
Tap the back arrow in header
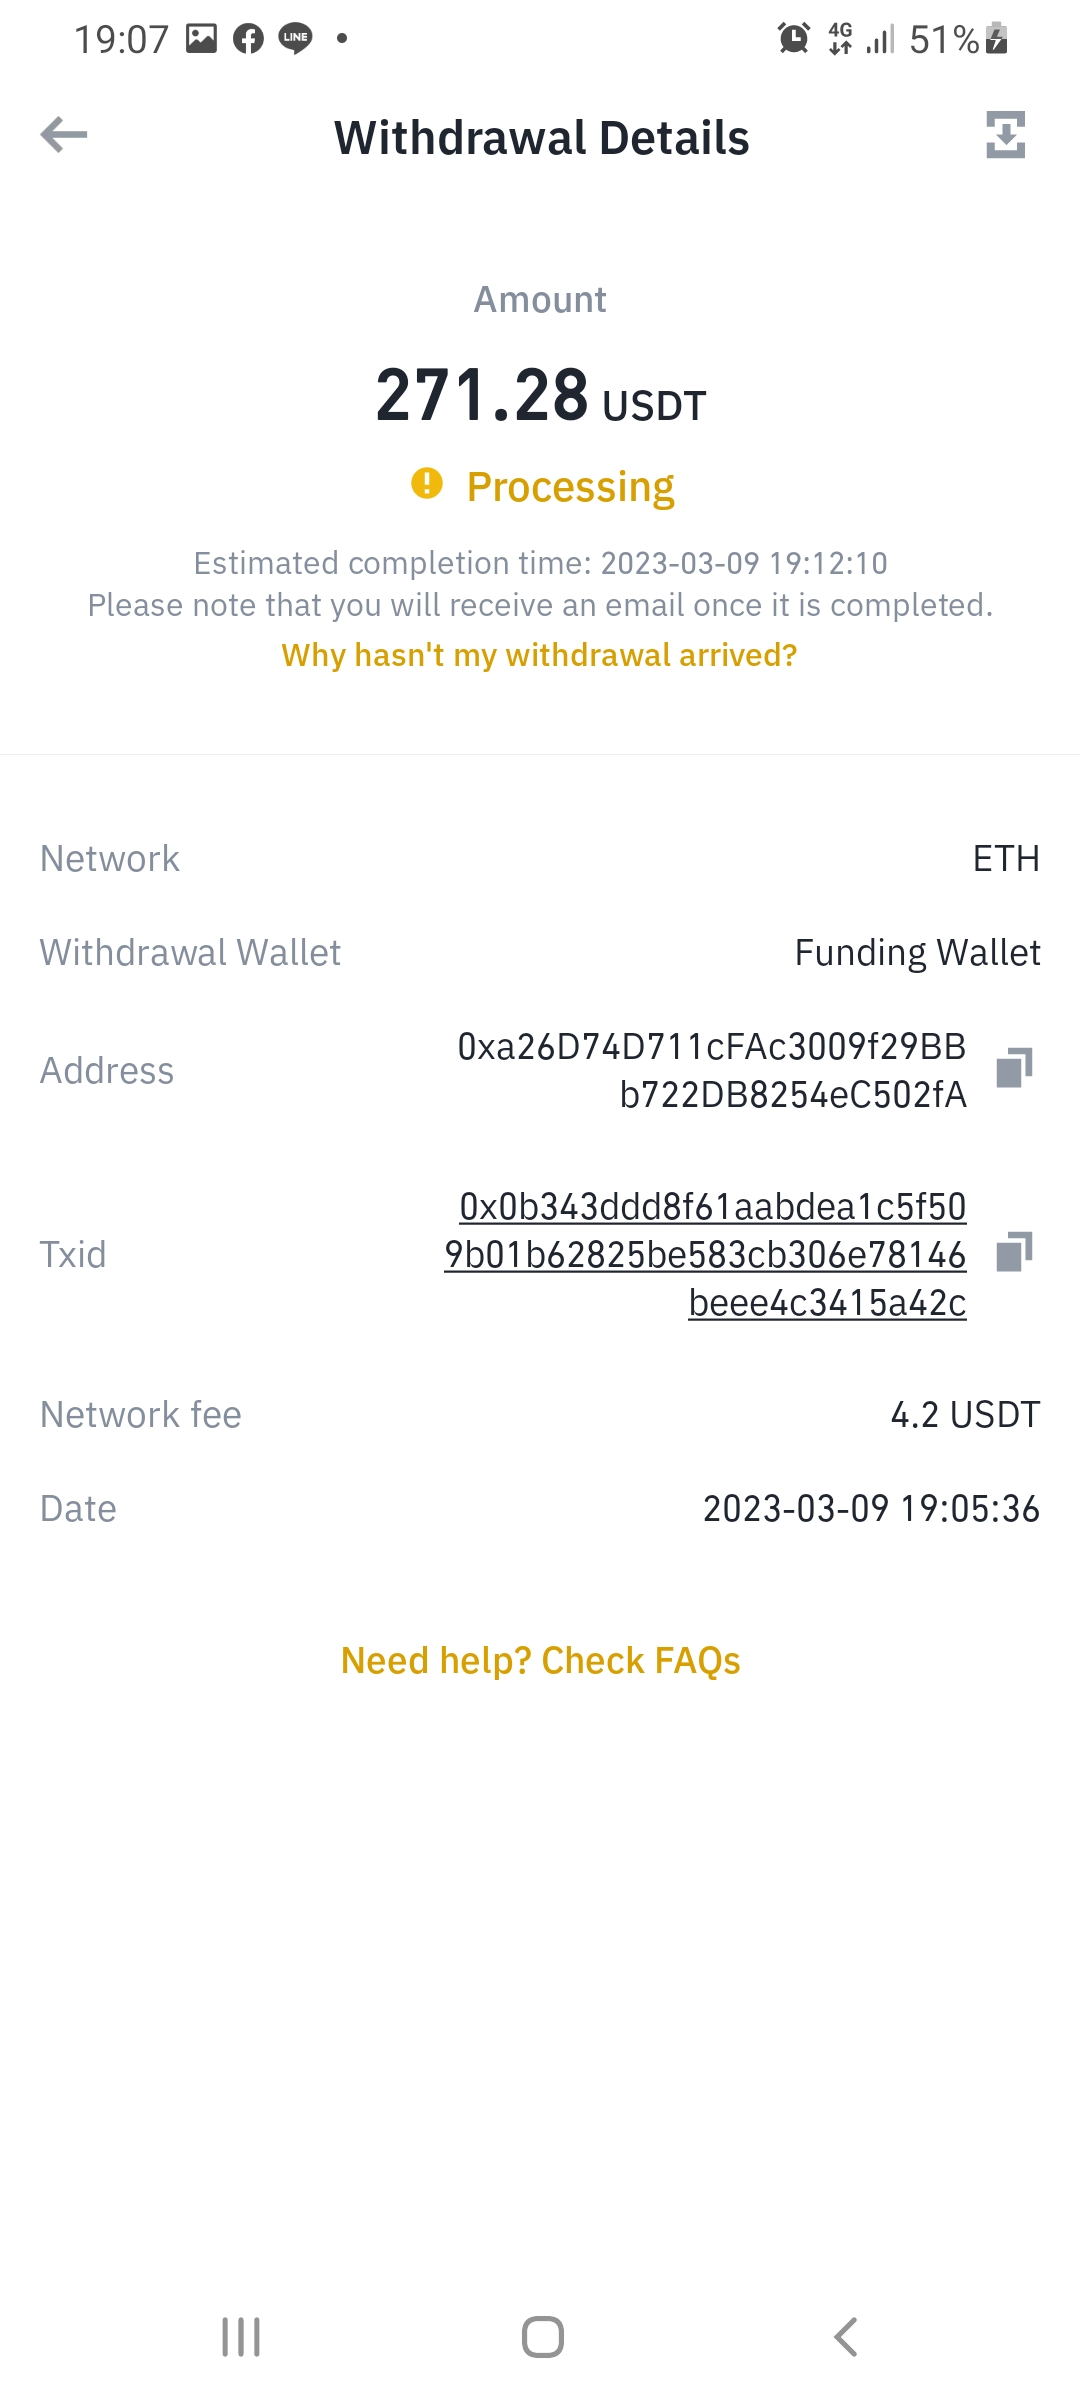(x=64, y=135)
